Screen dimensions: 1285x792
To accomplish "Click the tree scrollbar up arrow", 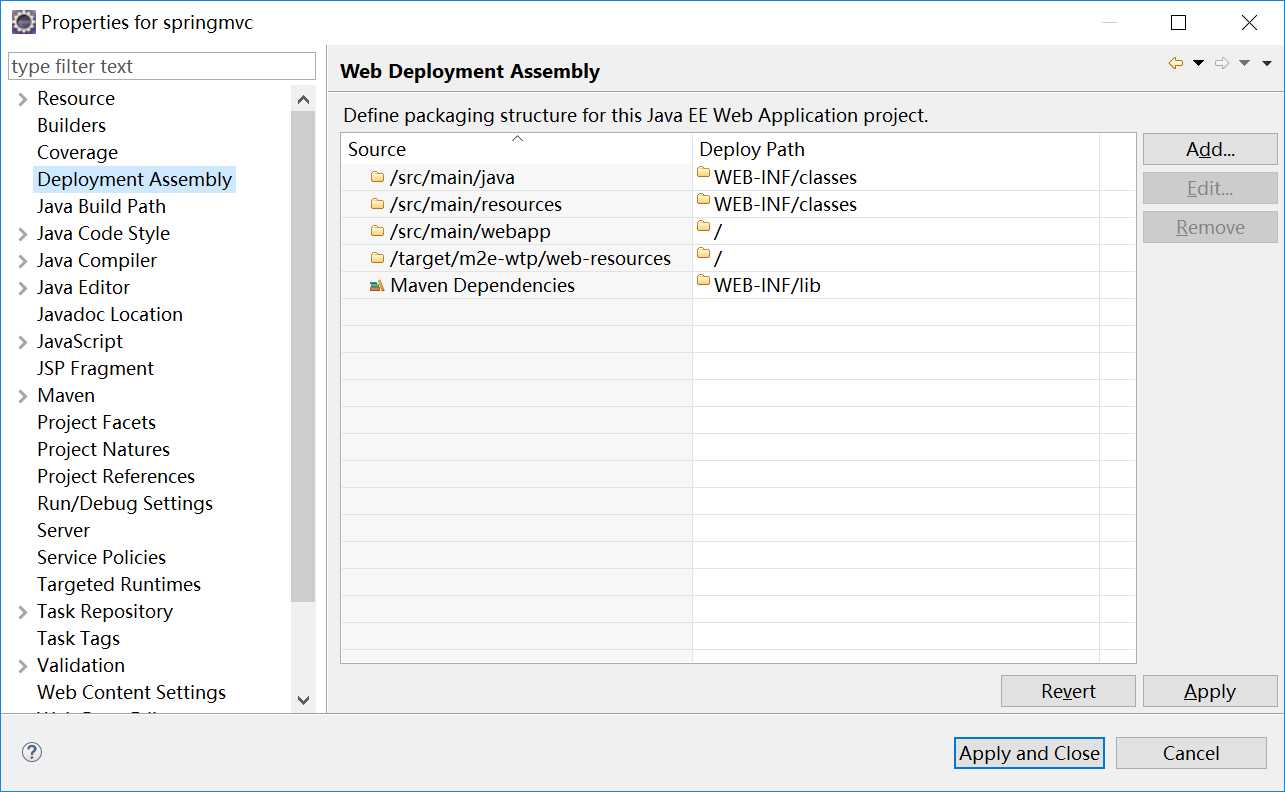I will 303,98.
